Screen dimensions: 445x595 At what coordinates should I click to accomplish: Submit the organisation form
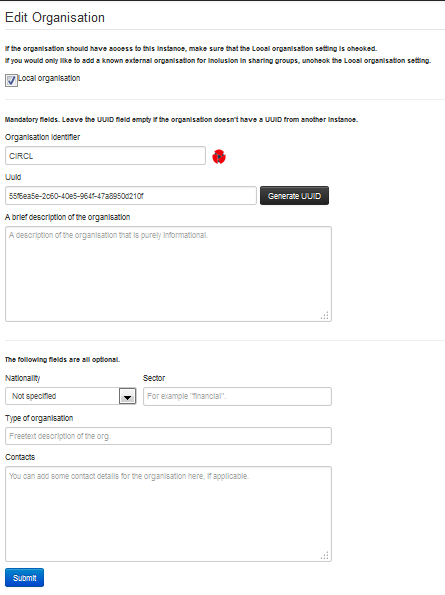click(x=25, y=578)
